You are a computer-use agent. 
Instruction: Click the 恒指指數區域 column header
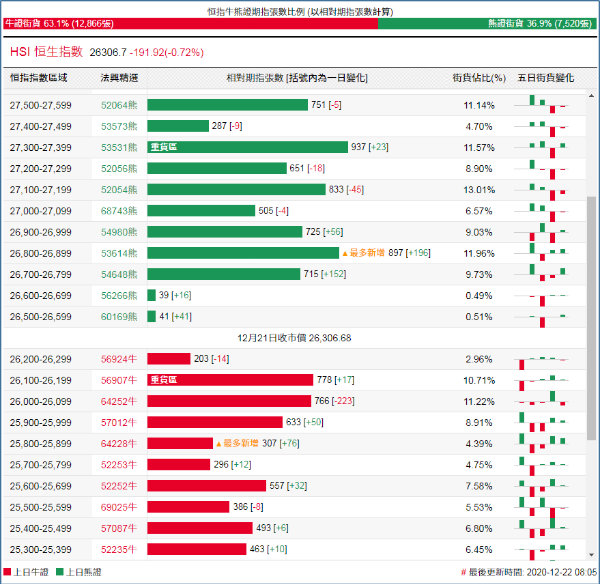[x=38, y=78]
